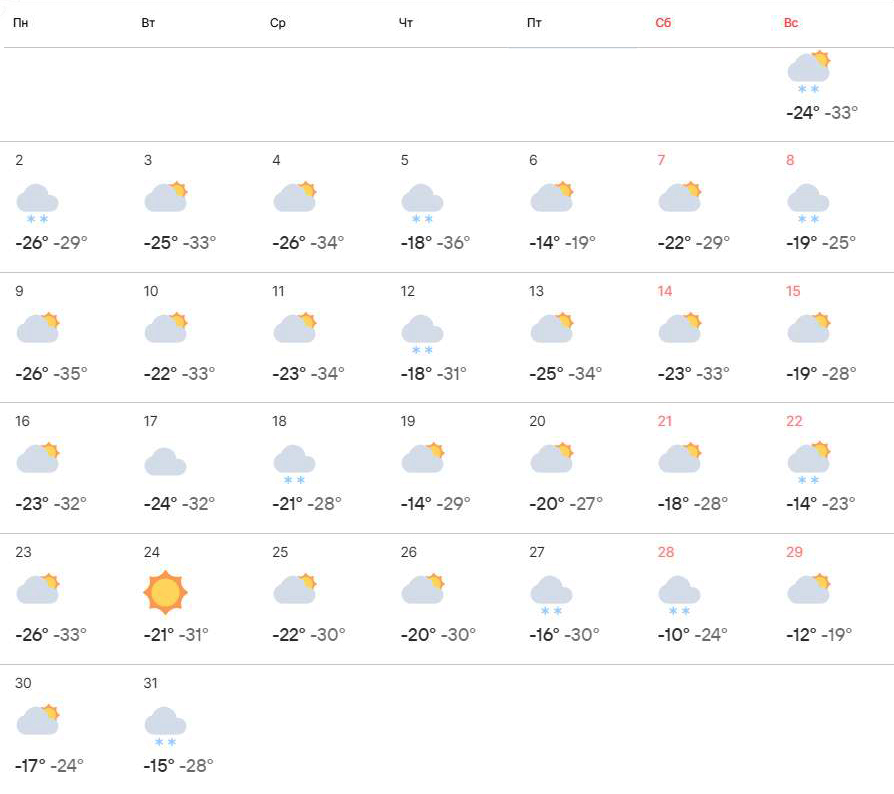Click the -18° -36° temperature on day 5
The height and width of the screenshot is (794, 894).
(435, 242)
